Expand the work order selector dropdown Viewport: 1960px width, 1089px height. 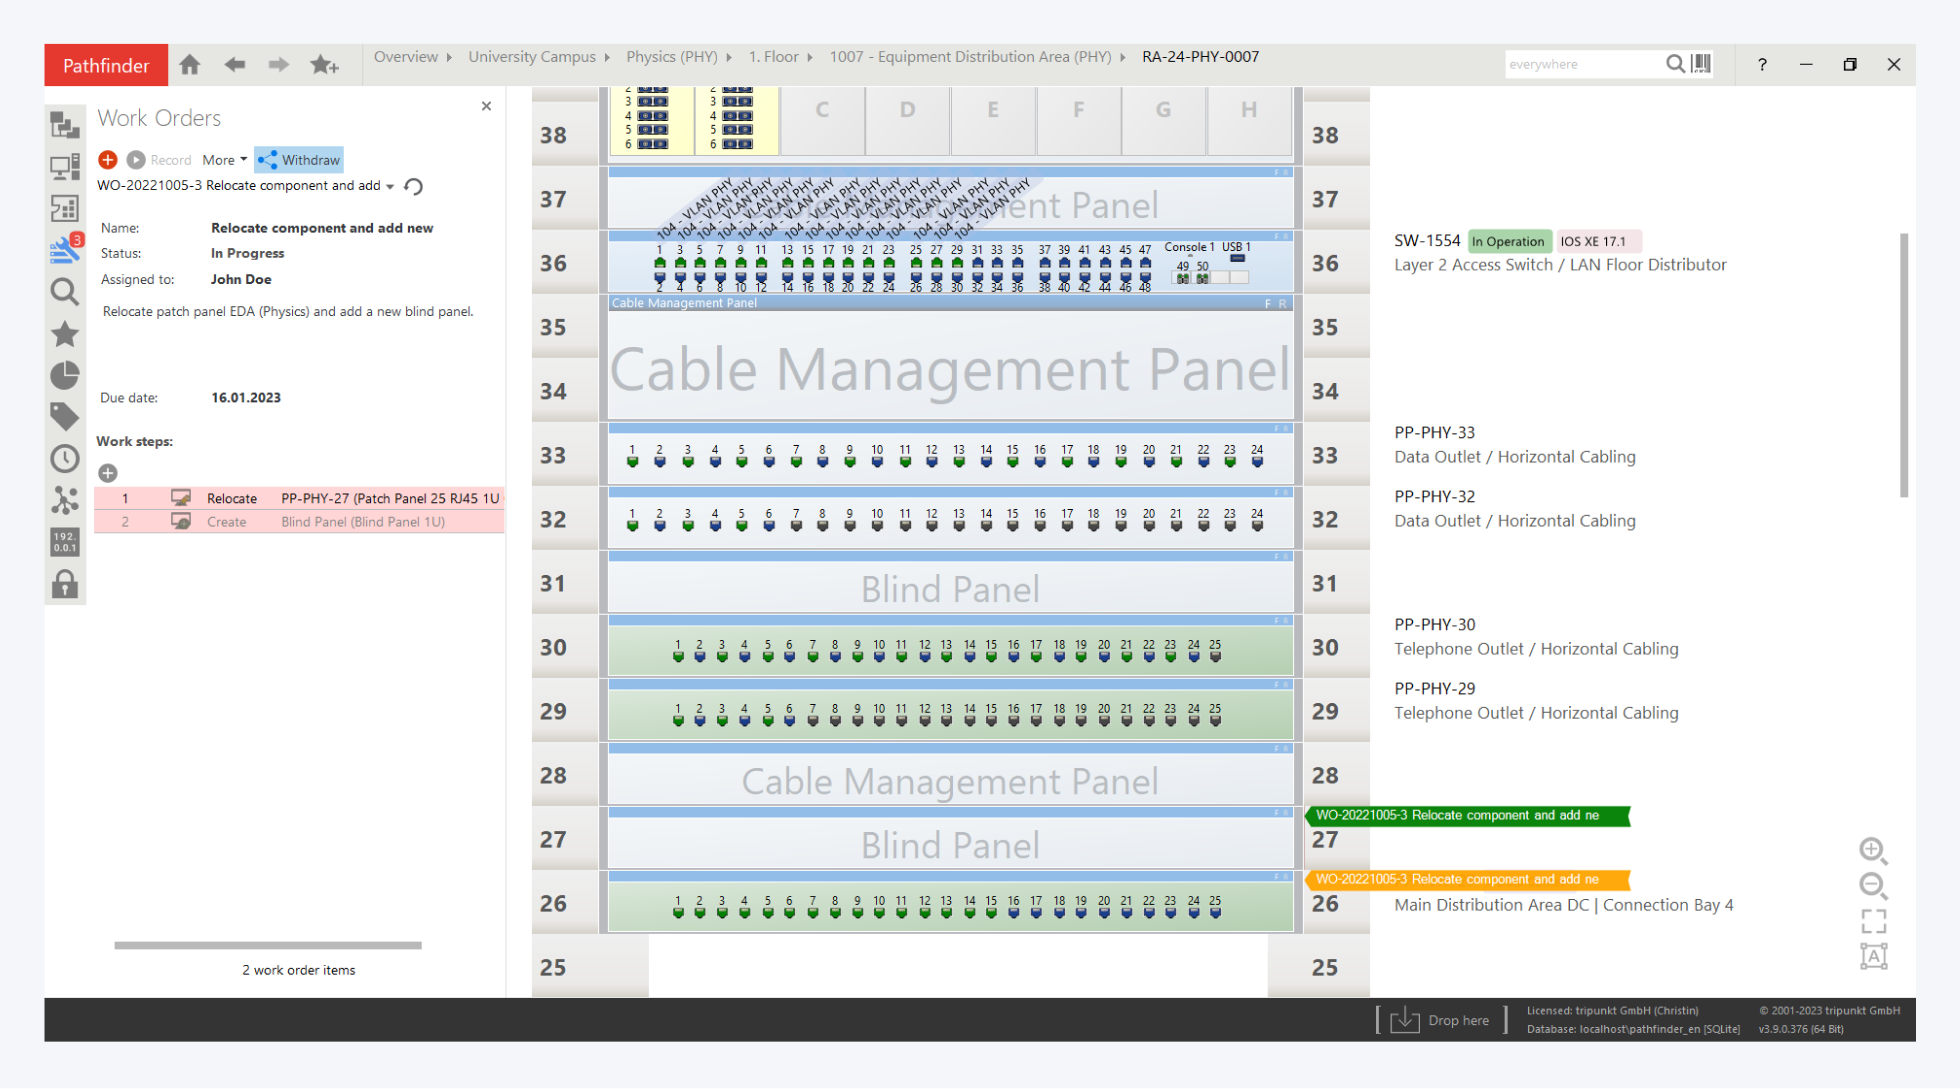click(x=390, y=187)
